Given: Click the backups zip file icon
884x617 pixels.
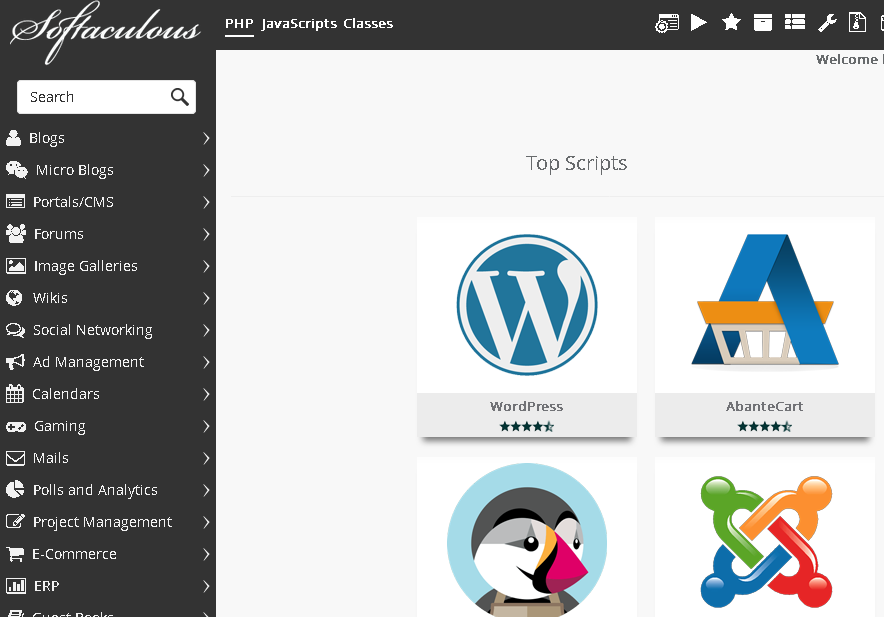Looking at the screenshot, I should pyautogui.click(x=858, y=23).
